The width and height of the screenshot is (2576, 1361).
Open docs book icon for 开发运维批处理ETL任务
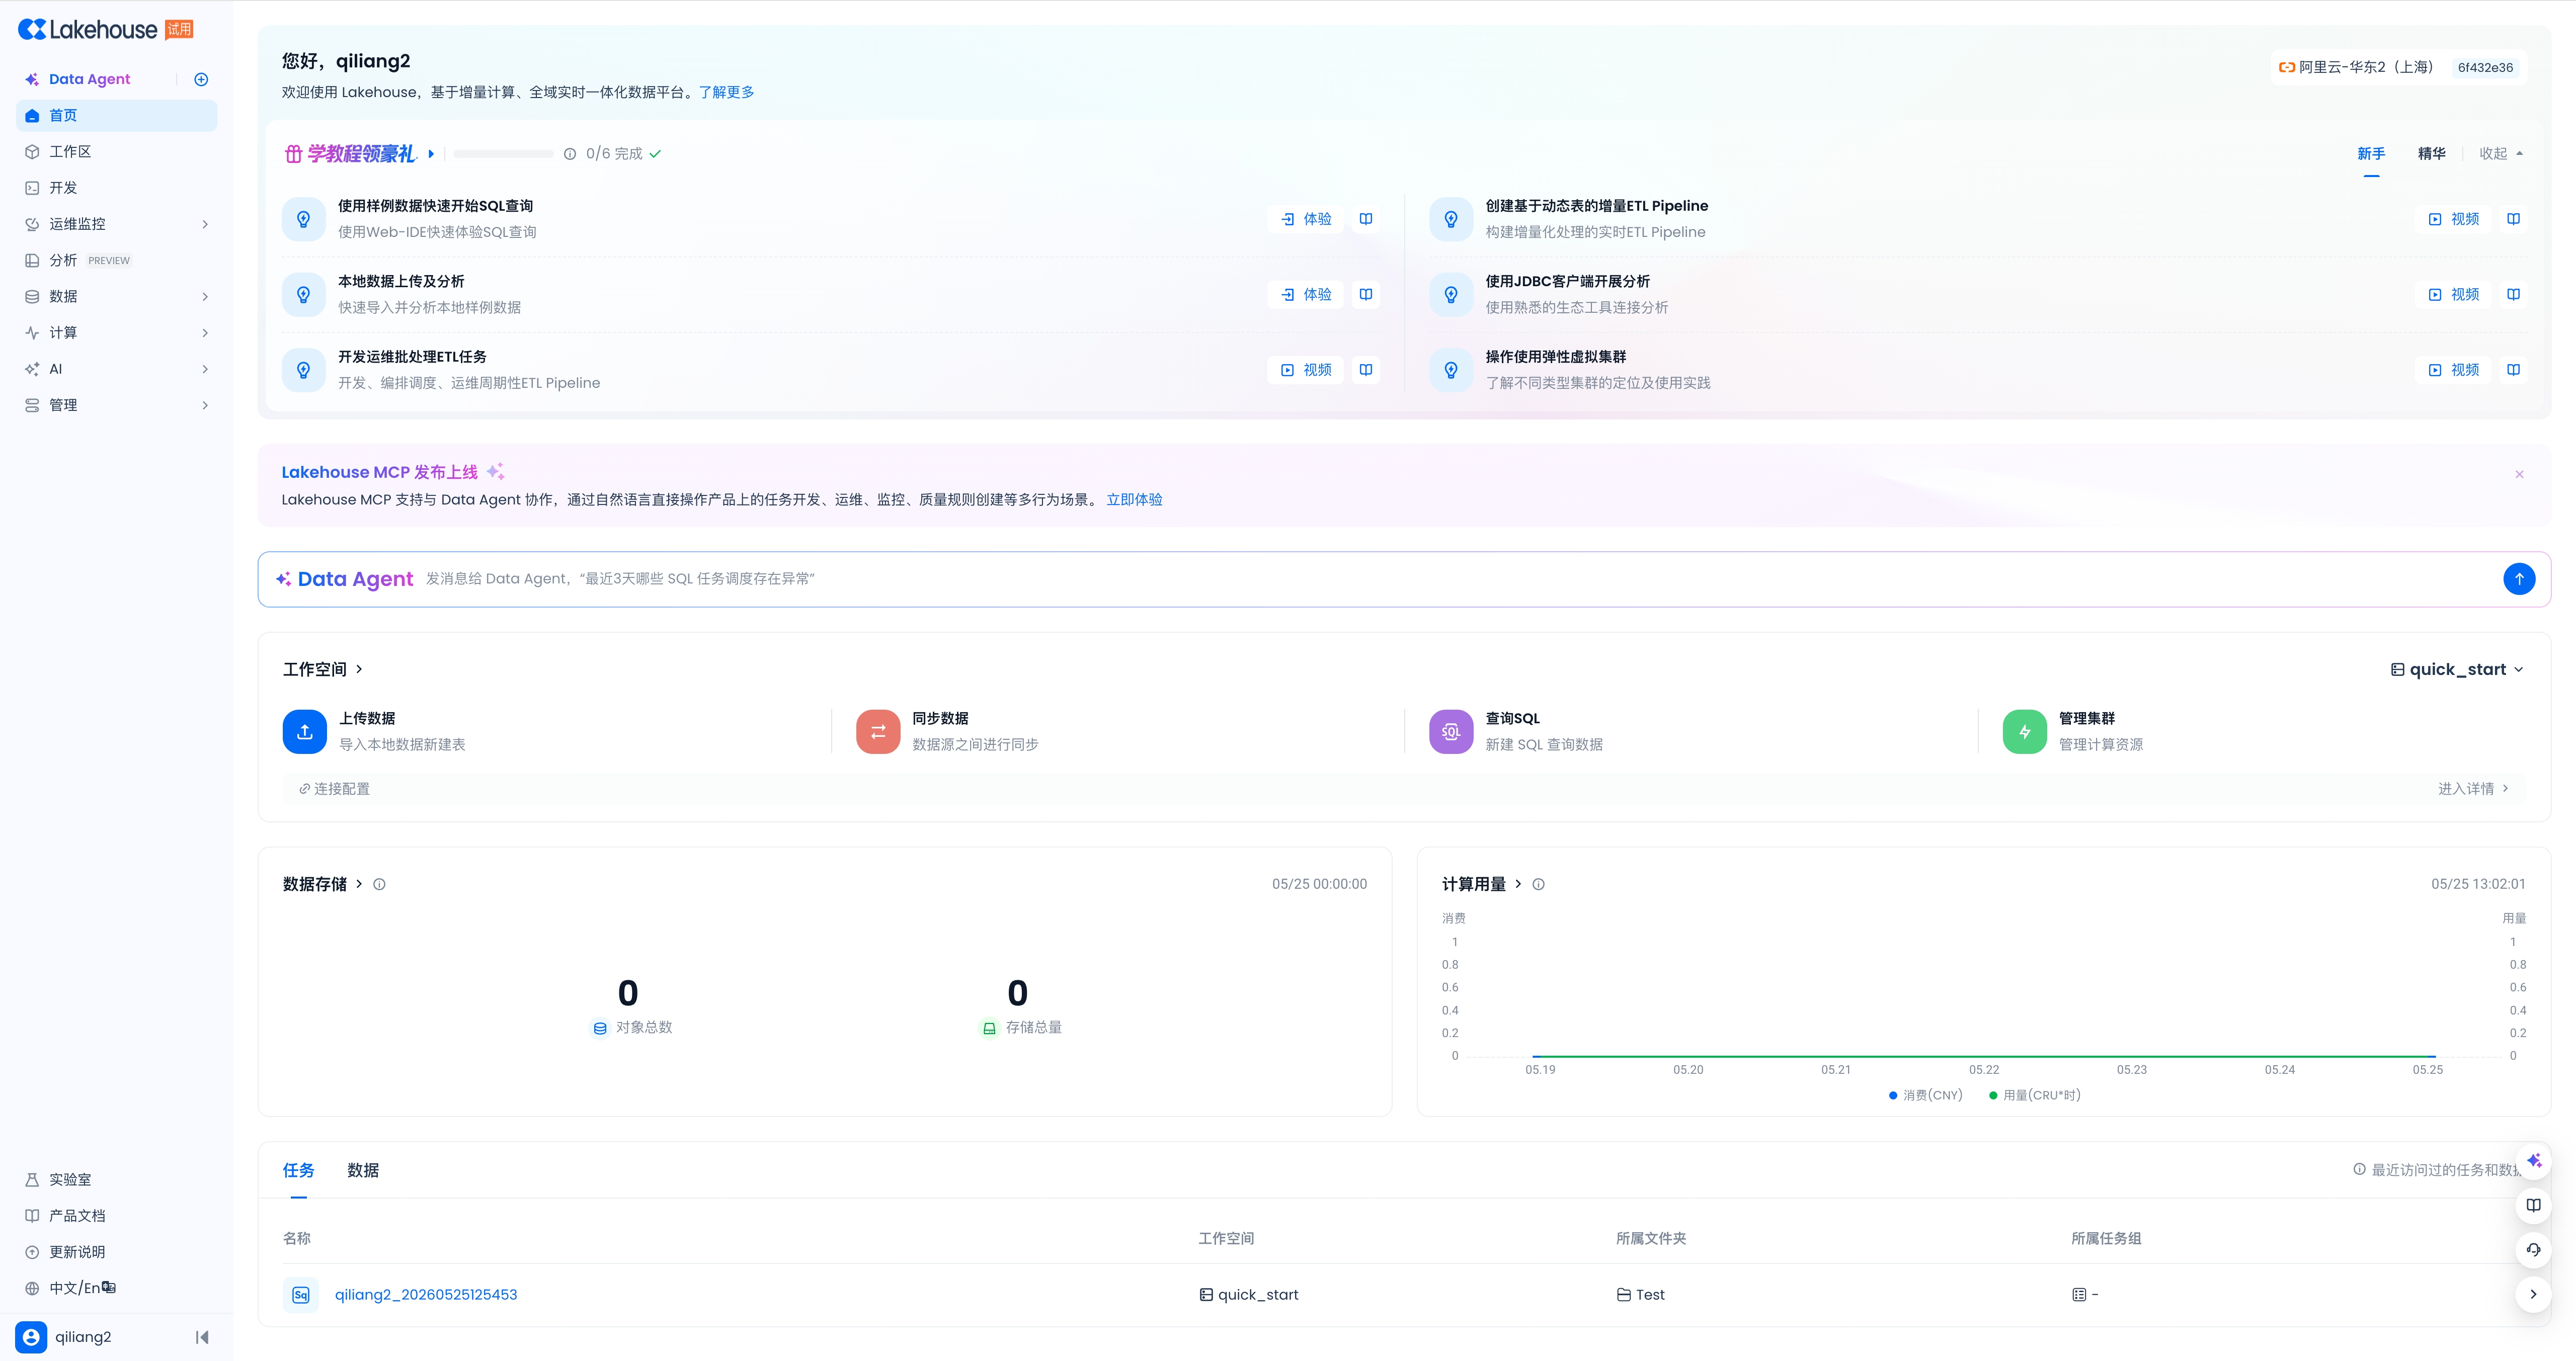pos(1365,370)
